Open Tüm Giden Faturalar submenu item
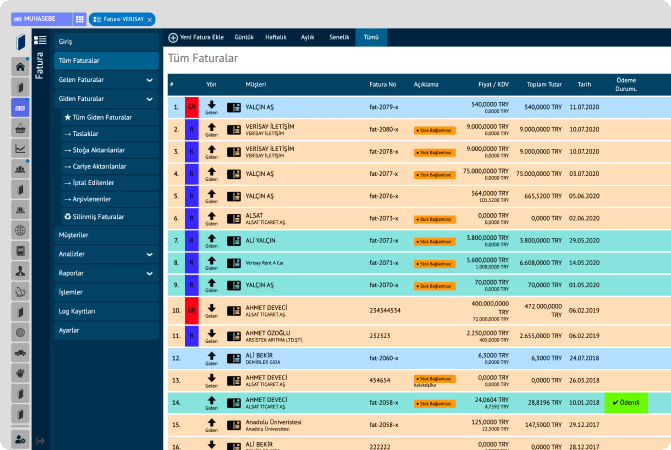Image resolution: width=671 pixels, height=450 pixels. point(110,117)
